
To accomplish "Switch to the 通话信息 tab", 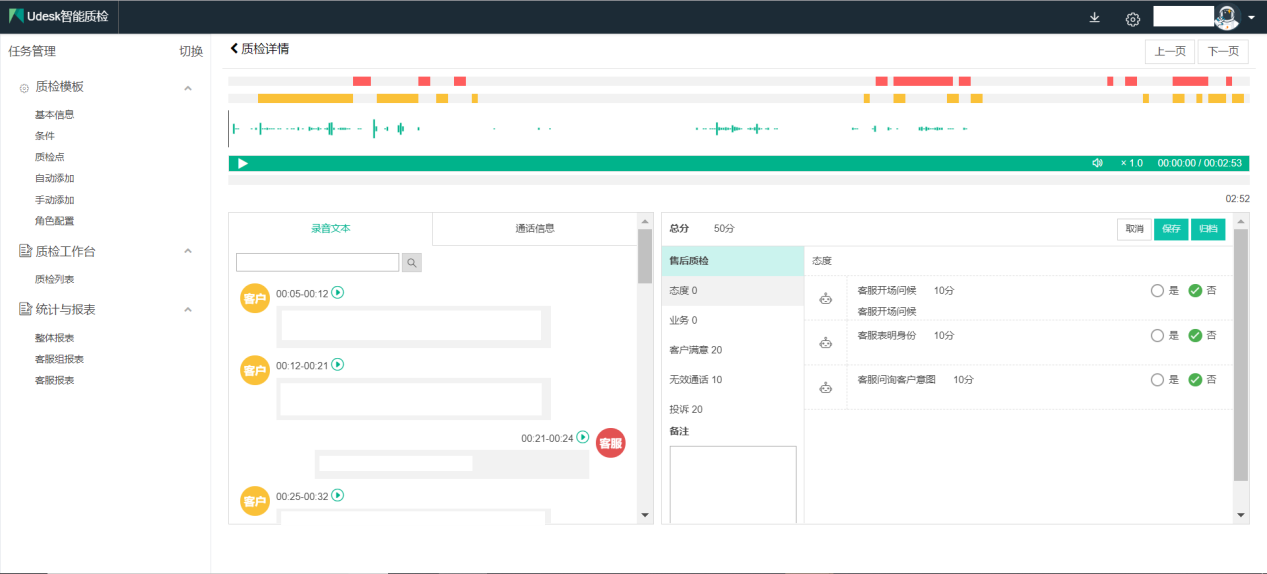I will pos(534,228).
